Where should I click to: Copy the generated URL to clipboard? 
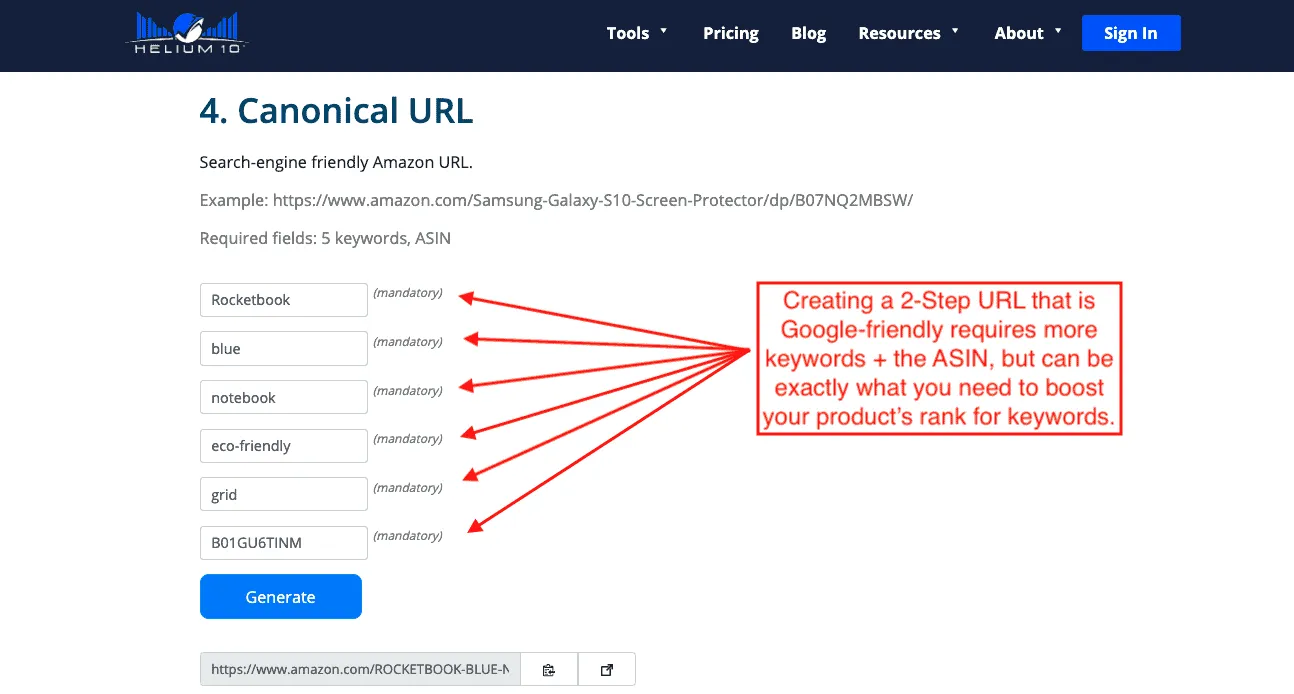pos(549,670)
